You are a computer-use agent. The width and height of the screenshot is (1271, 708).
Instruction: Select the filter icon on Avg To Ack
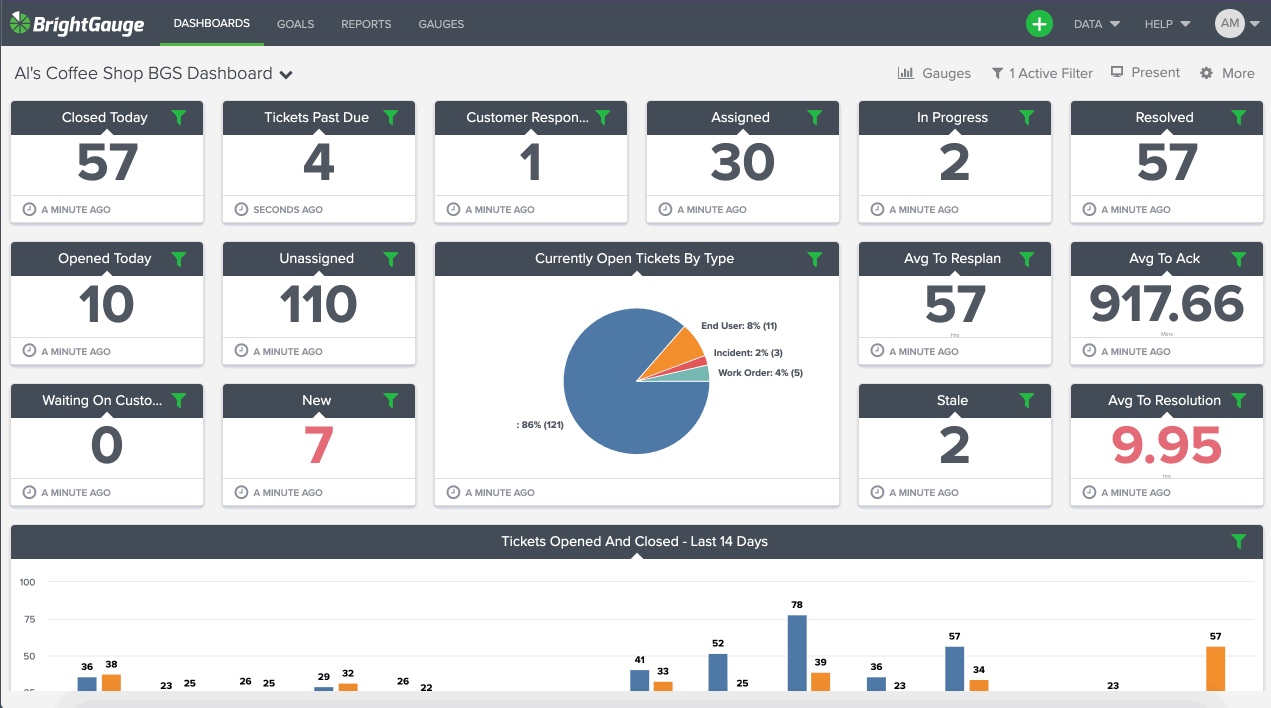[x=1239, y=259]
